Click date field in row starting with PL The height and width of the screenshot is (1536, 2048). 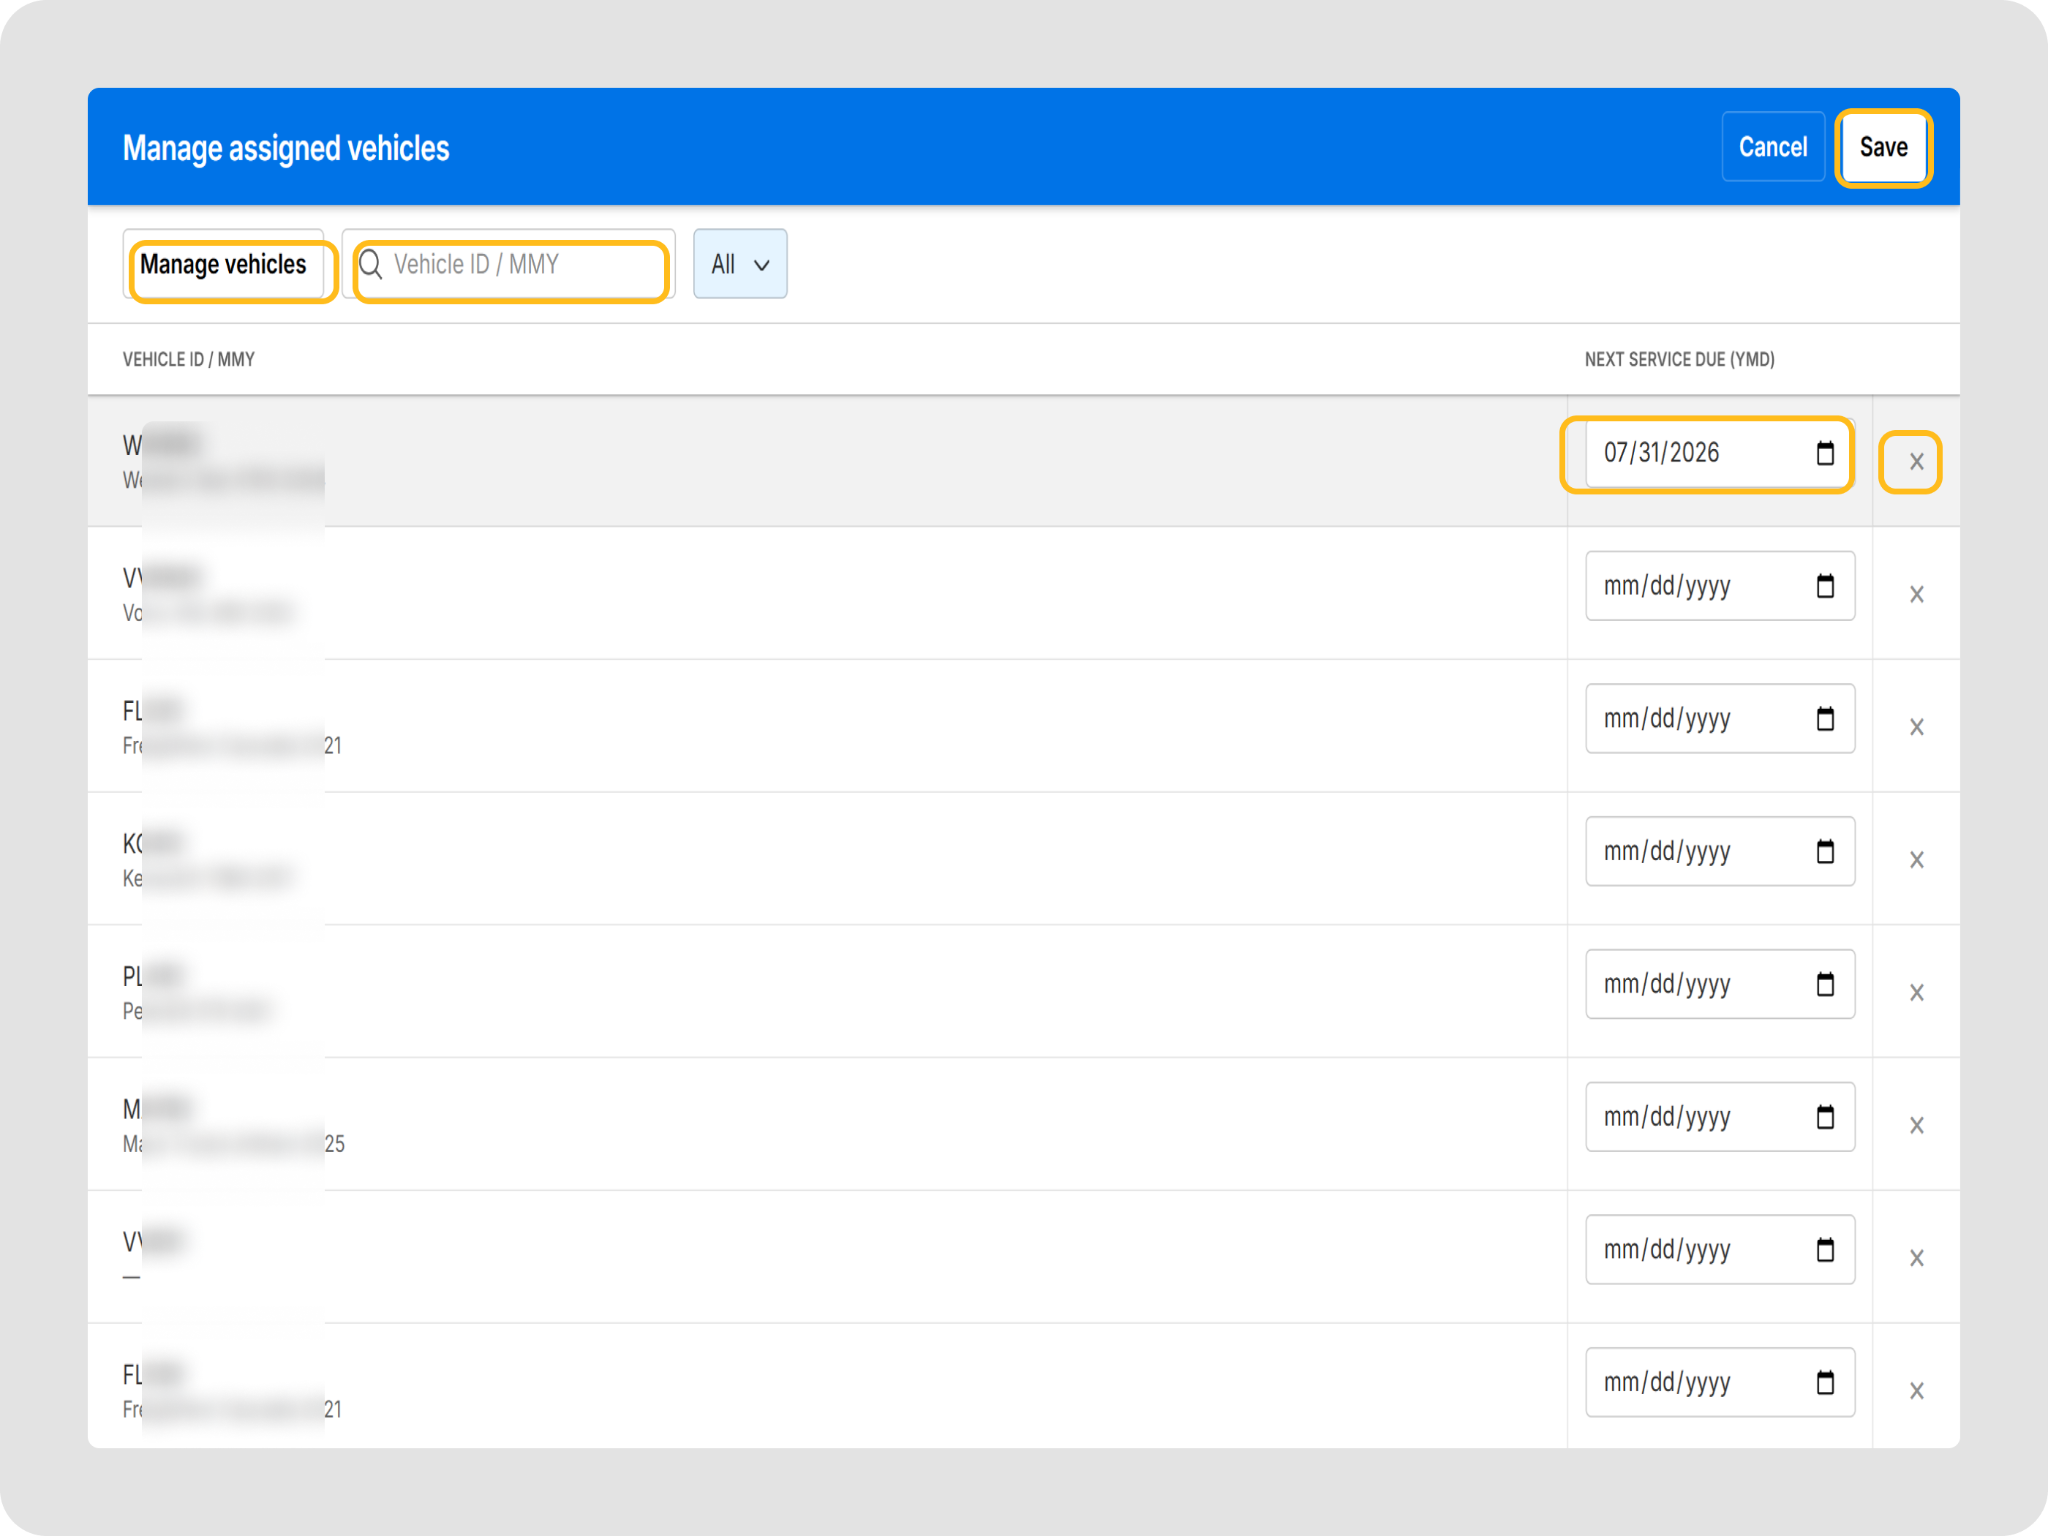coord(1720,984)
